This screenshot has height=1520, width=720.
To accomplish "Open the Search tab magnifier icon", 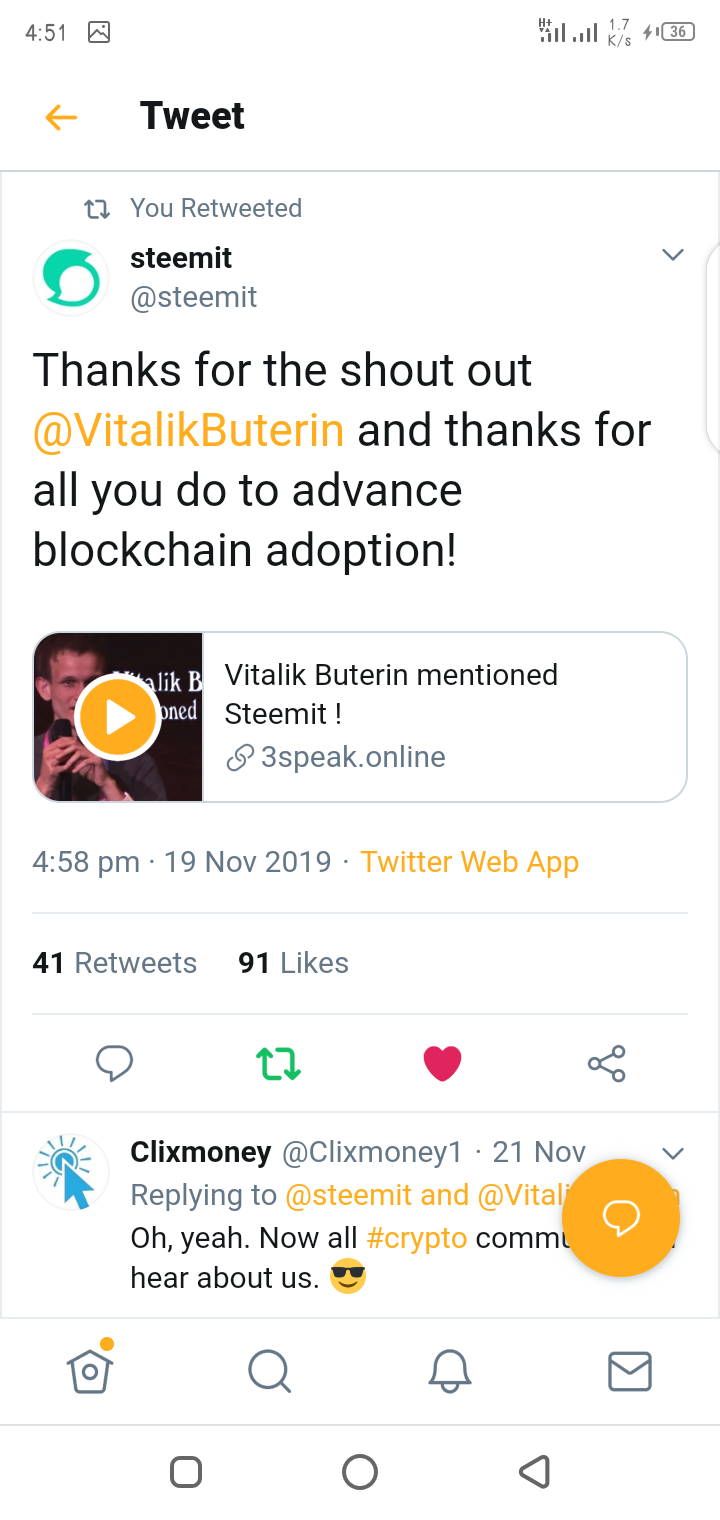I will click(x=269, y=1371).
